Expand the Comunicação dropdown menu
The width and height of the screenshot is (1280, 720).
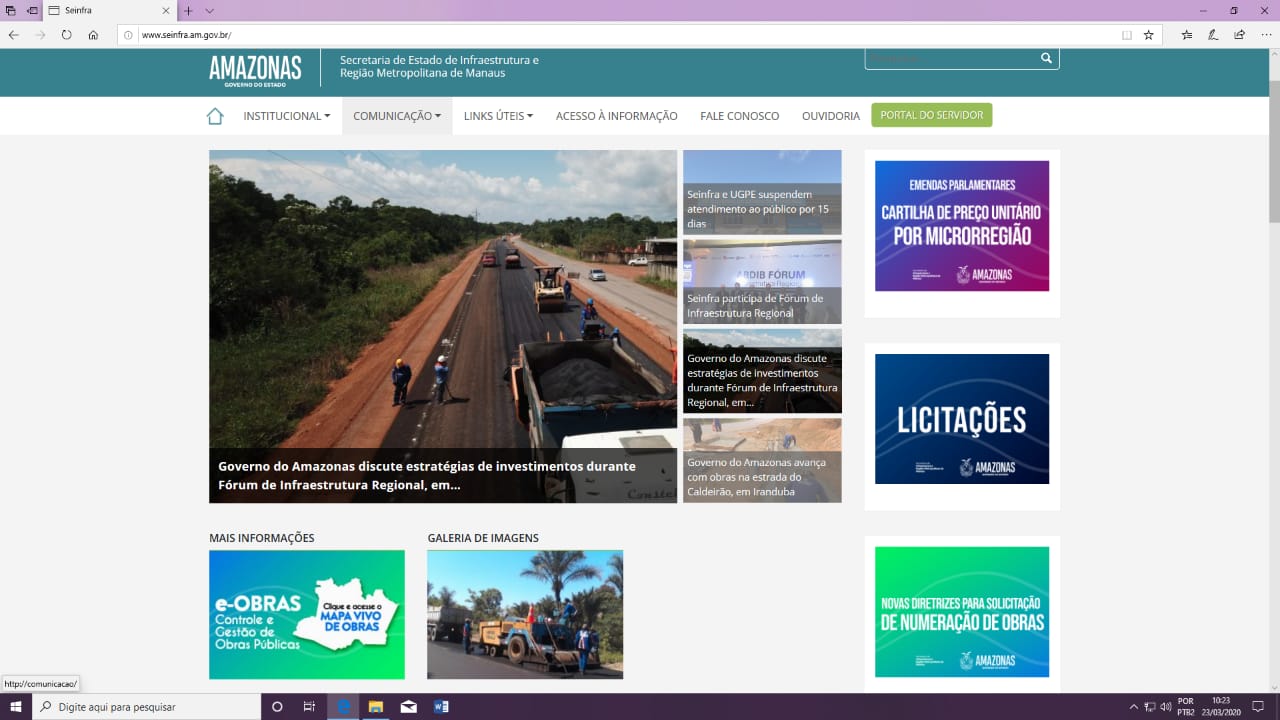coord(397,116)
